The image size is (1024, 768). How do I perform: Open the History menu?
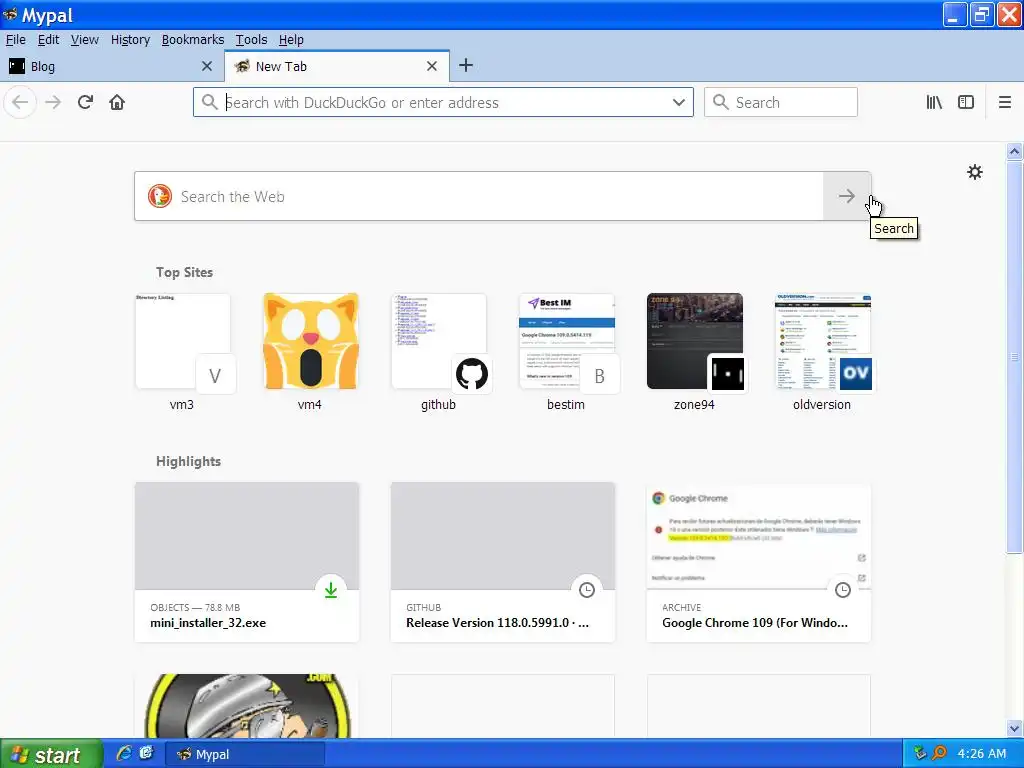[x=130, y=40]
